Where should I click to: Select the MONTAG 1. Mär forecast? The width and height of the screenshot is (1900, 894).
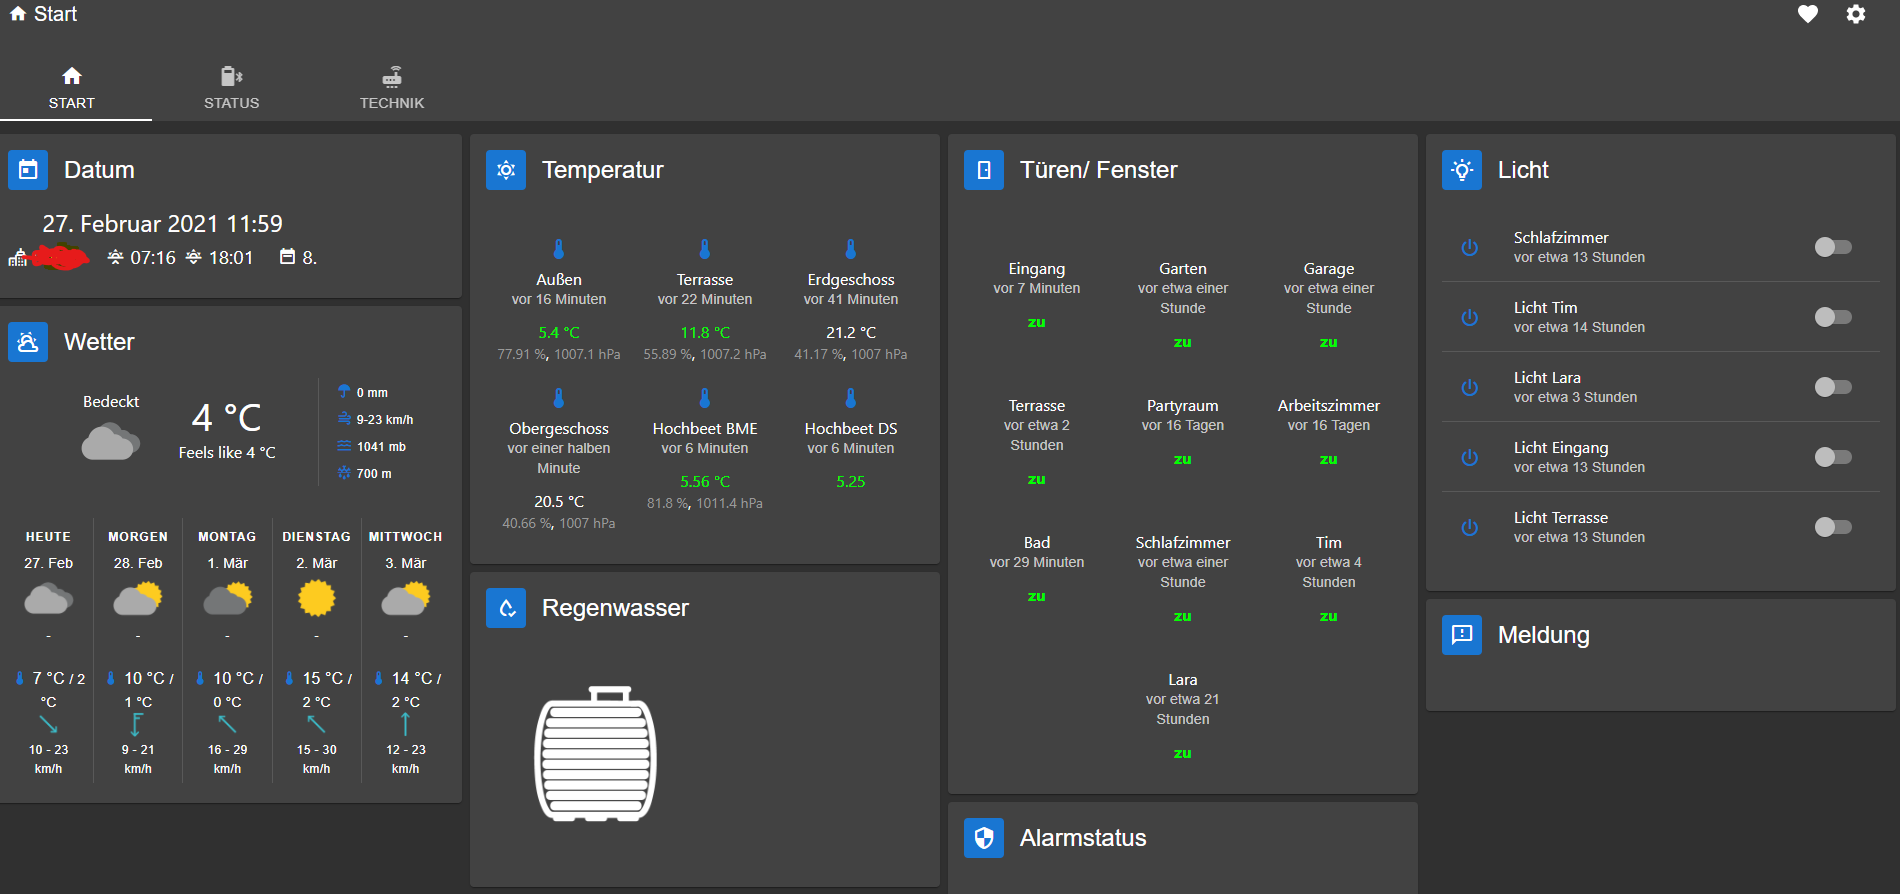click(x=227, y=652)
